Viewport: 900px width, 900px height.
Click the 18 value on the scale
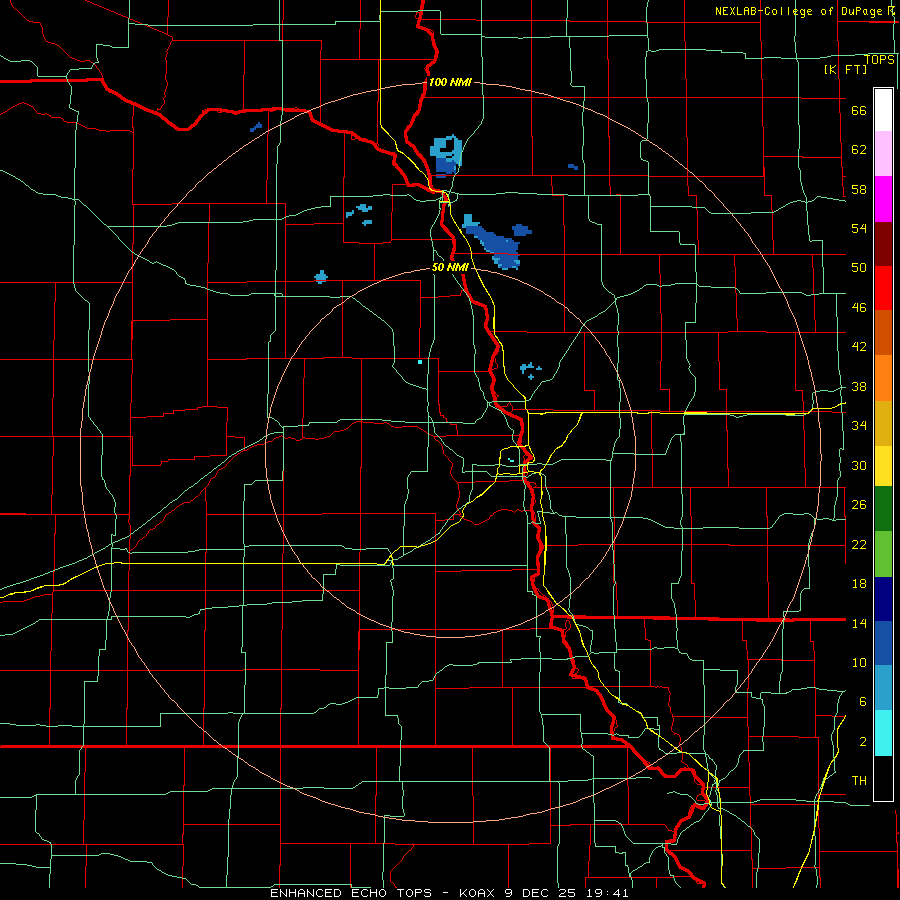(859, 584)
